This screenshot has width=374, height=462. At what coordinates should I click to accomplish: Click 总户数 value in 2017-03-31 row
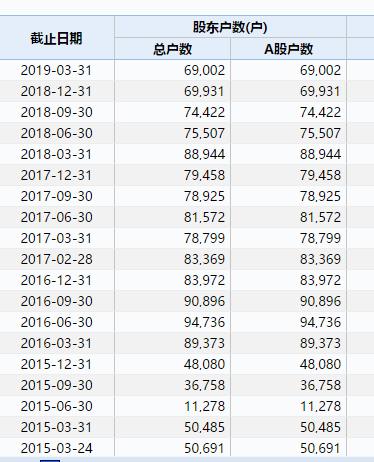click(x=204, y=238)
